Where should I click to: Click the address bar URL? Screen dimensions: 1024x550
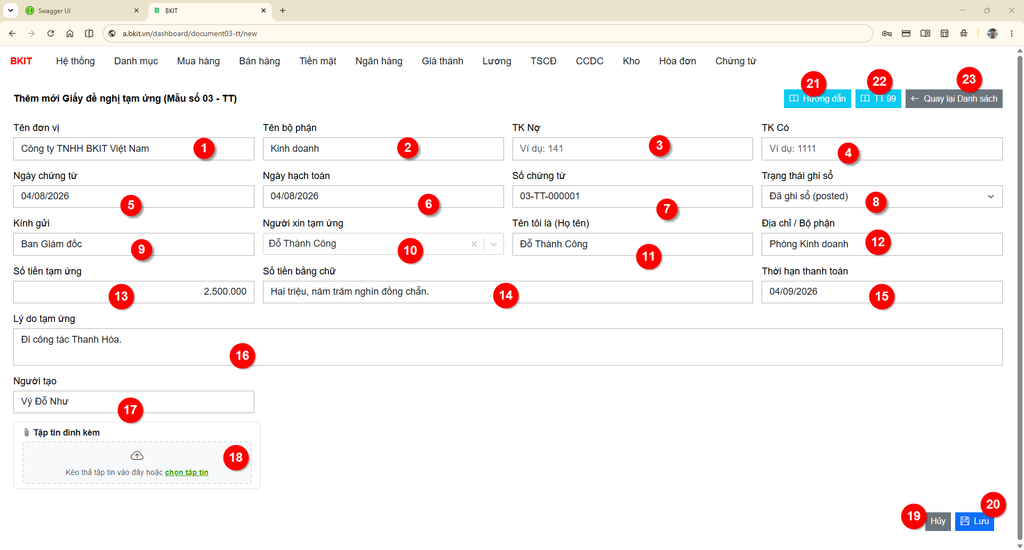click(189, 33)
